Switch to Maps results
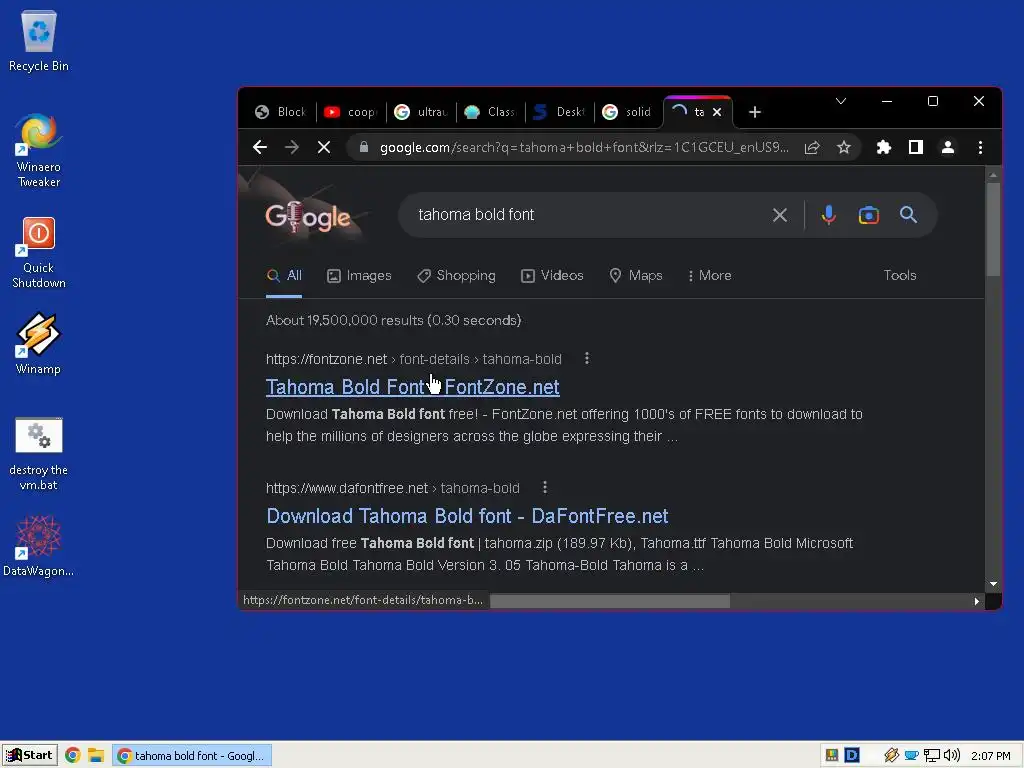 tap(635, 276)
